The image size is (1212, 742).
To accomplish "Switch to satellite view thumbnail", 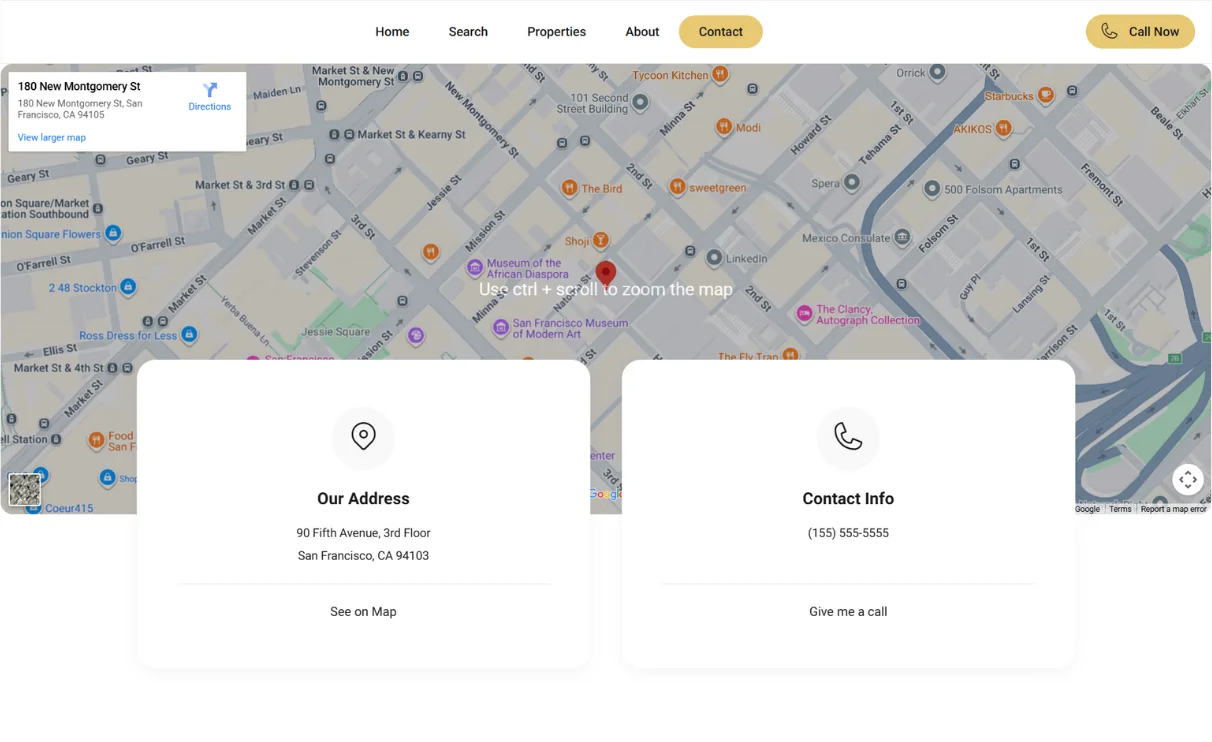I will (x=25, y=489).
